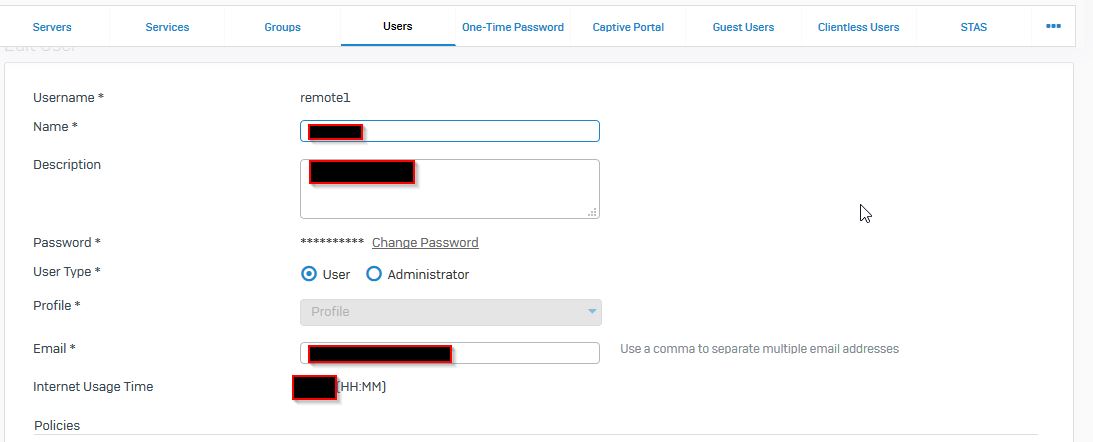Click the Change Password link
Image resolution: width=1093 pixels, height=442 pixels.
(x=425, y=243)
